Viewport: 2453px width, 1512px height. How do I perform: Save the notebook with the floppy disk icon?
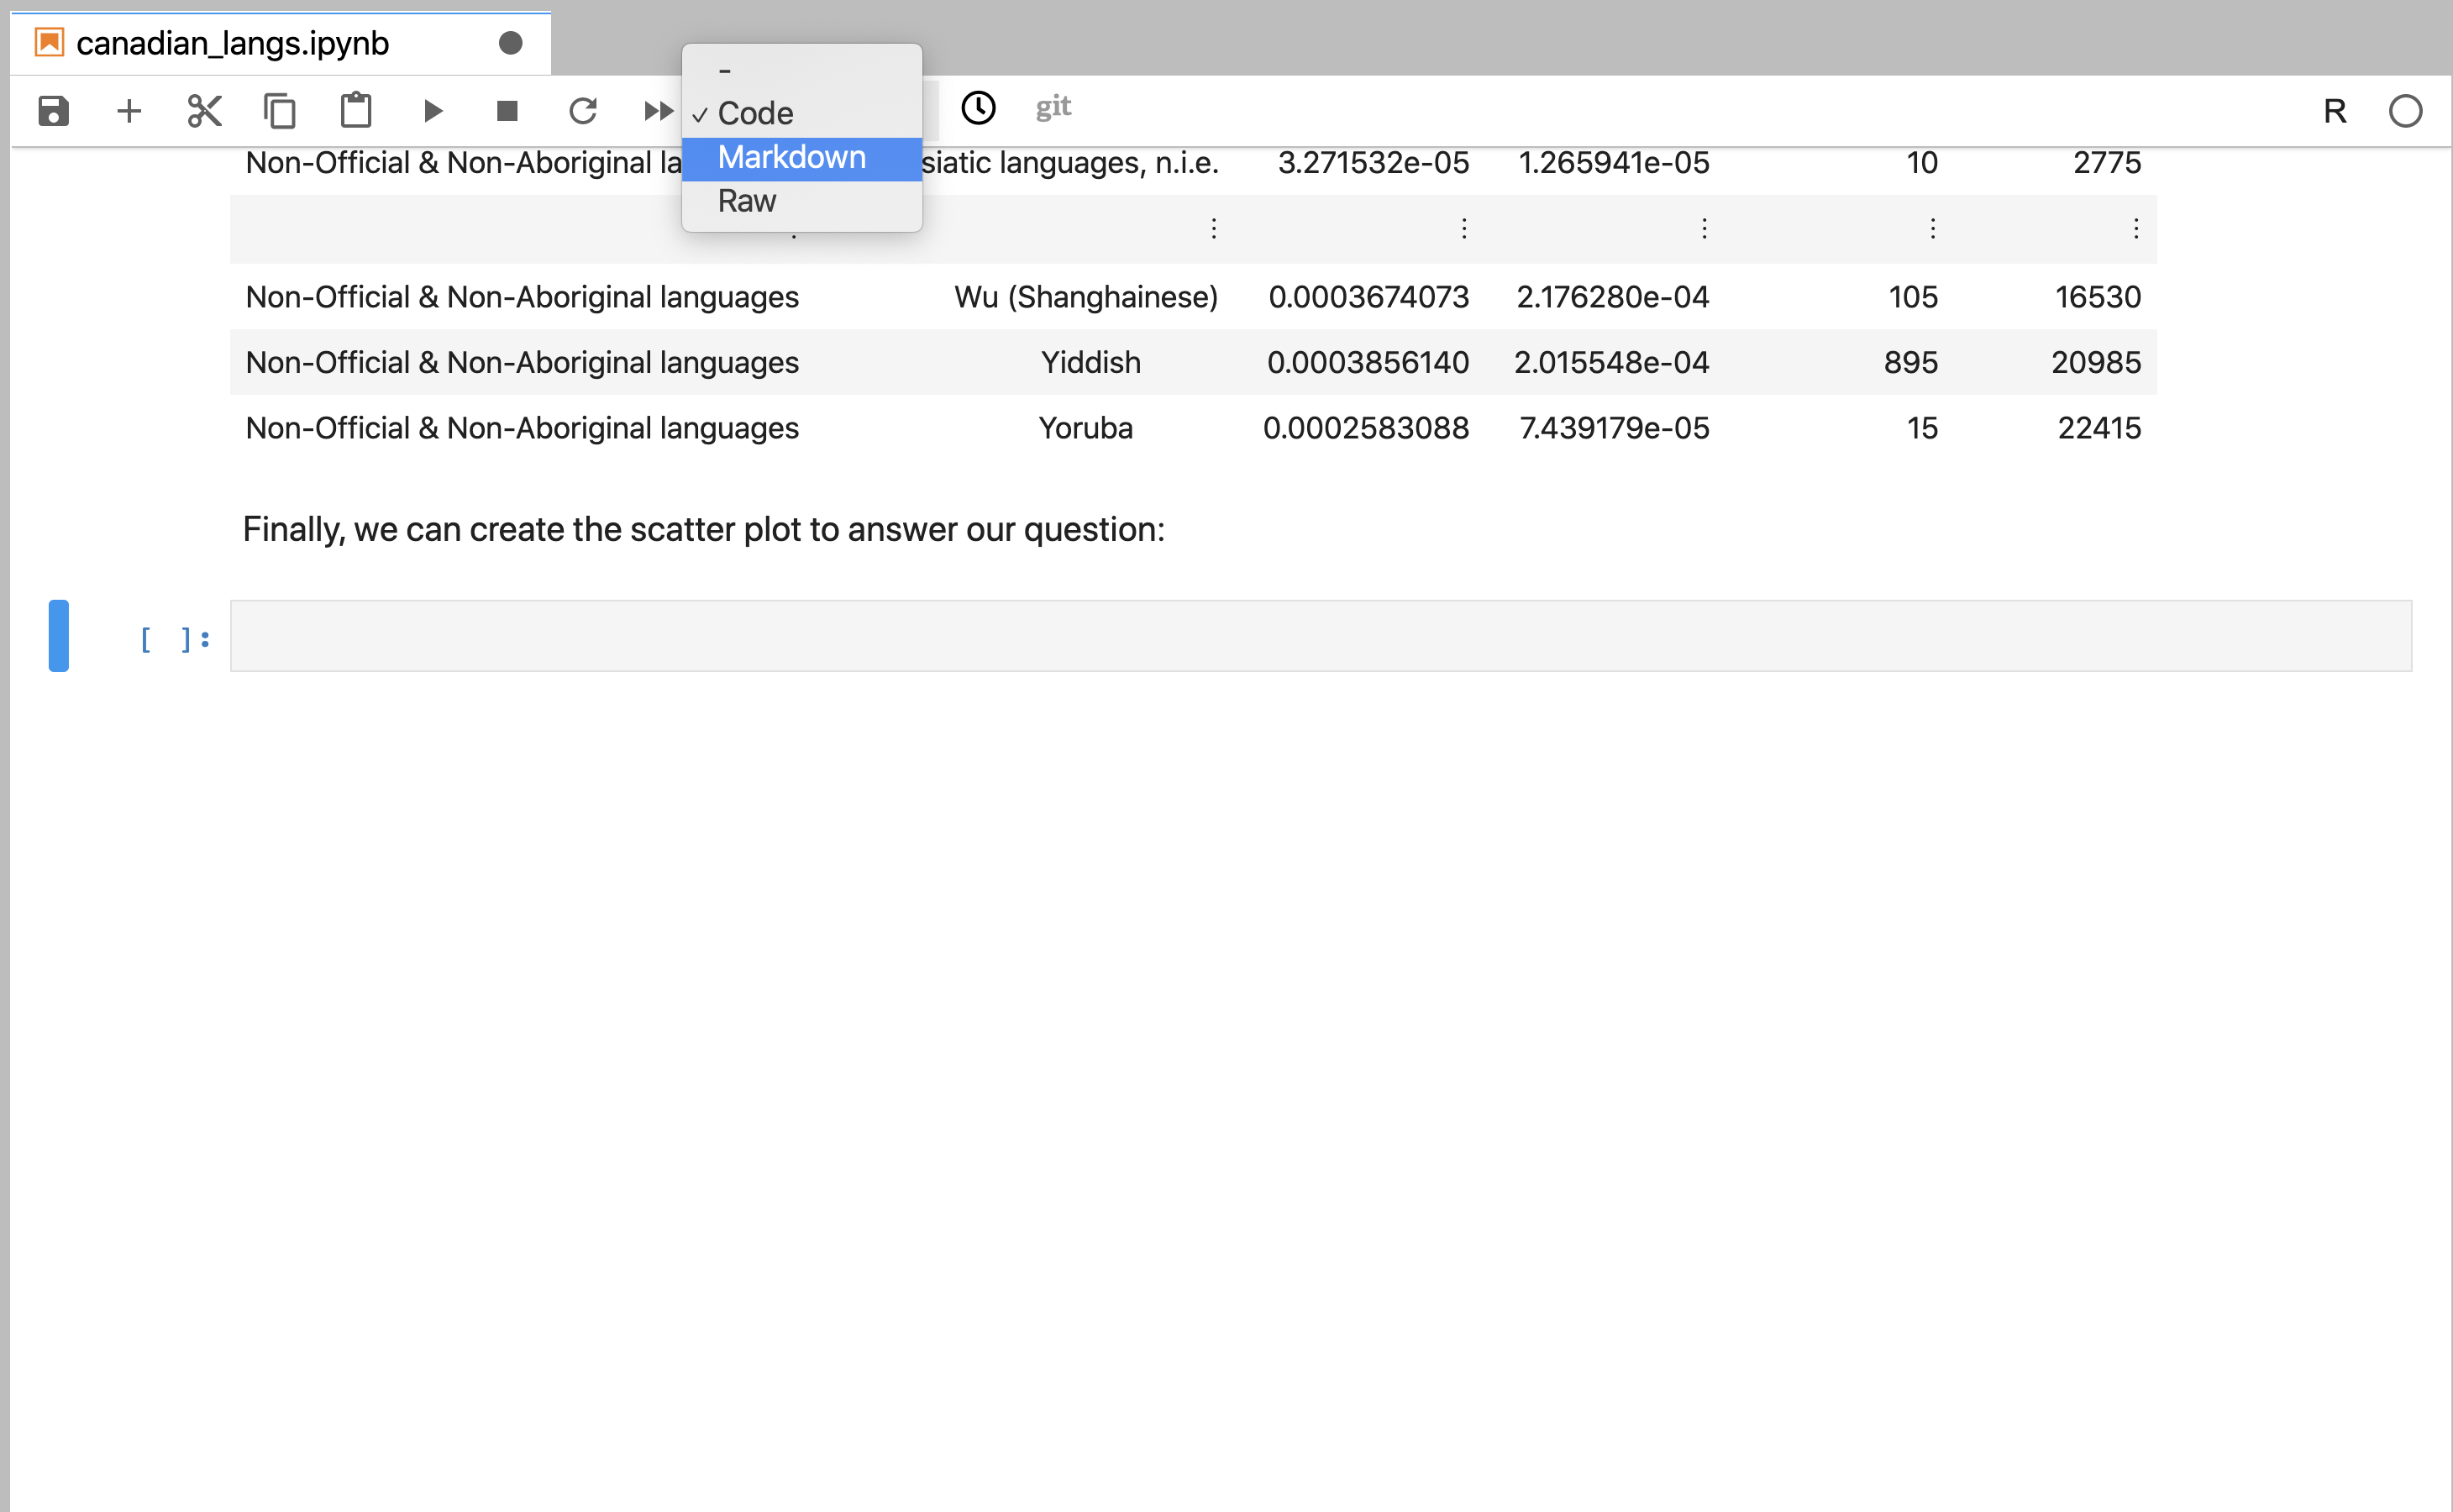pyautogui.click(x=53, y=110)
